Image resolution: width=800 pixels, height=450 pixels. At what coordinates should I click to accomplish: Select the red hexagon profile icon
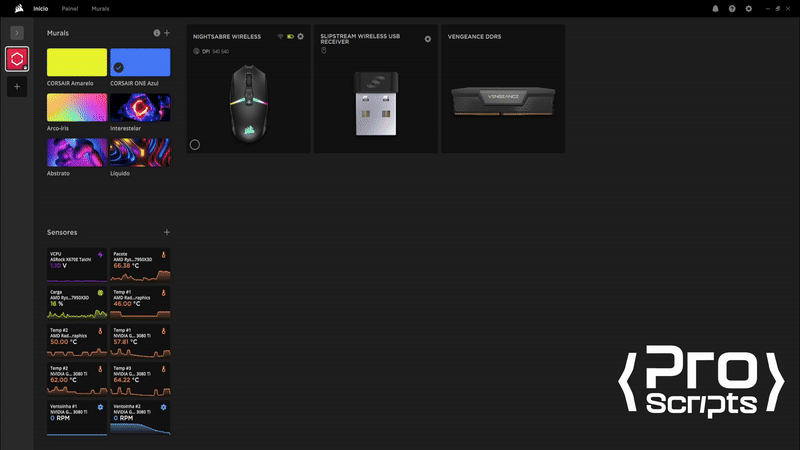click(17, 59)
